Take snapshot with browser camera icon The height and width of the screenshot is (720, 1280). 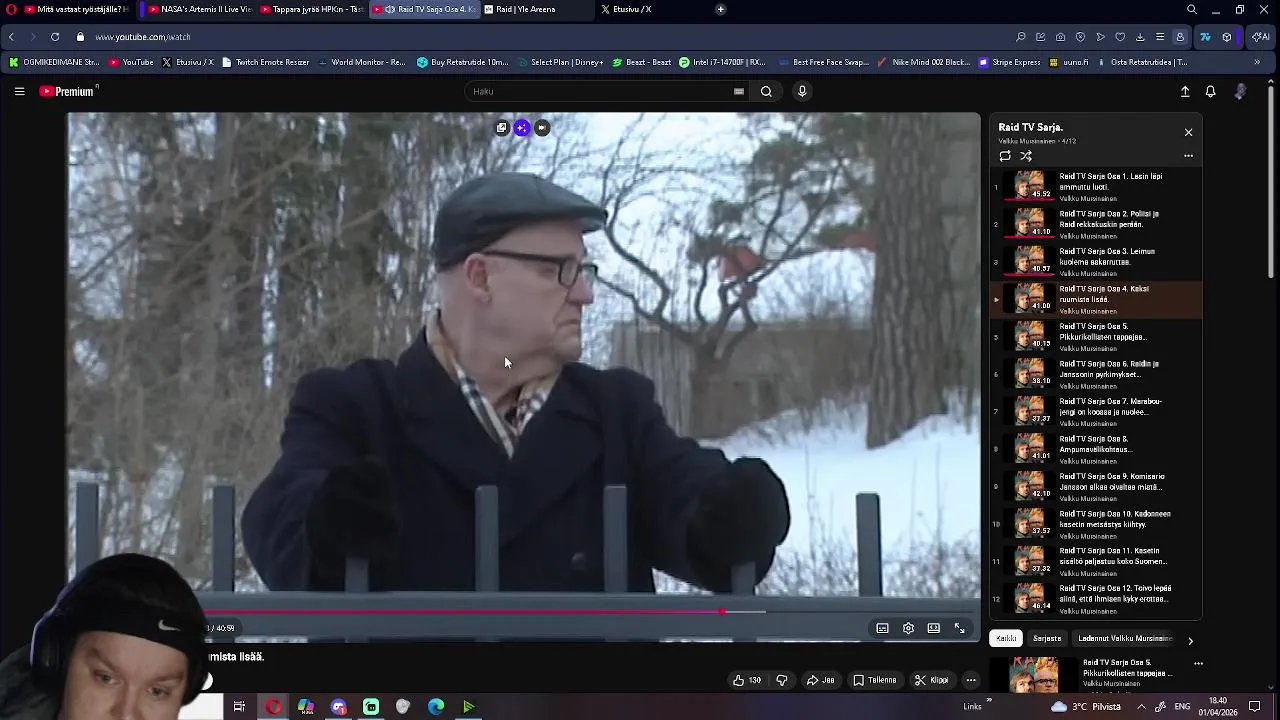coord(1060,37)
